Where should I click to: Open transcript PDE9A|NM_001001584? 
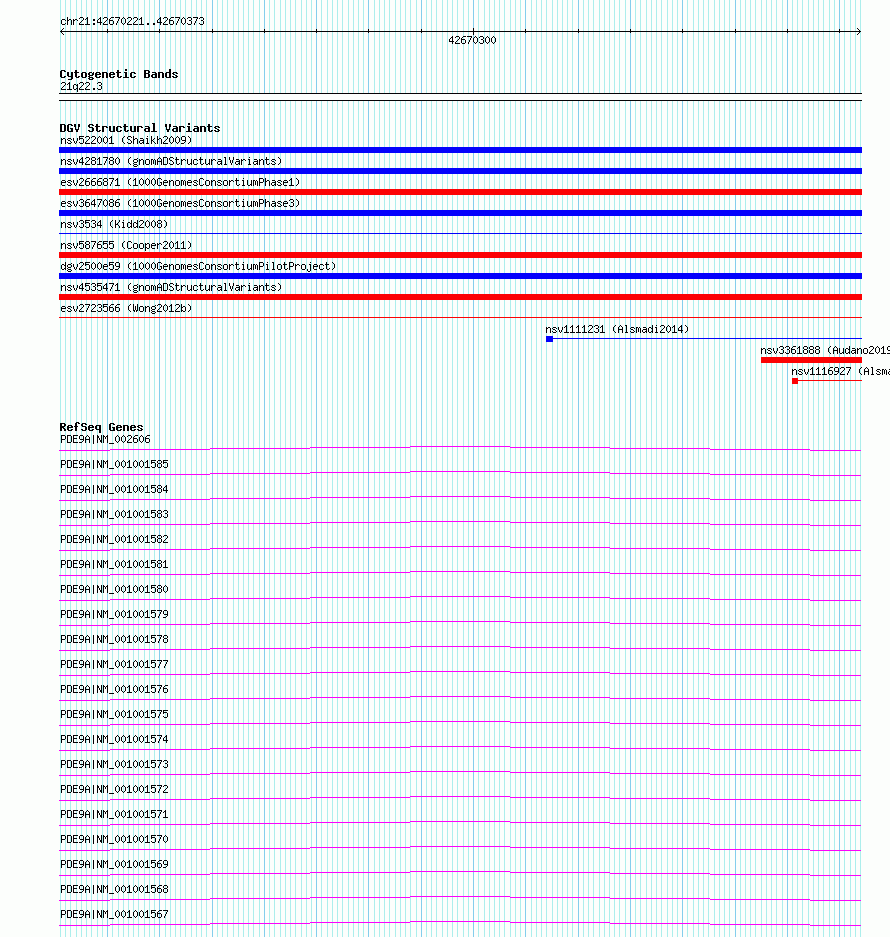[x=114, y=489]
